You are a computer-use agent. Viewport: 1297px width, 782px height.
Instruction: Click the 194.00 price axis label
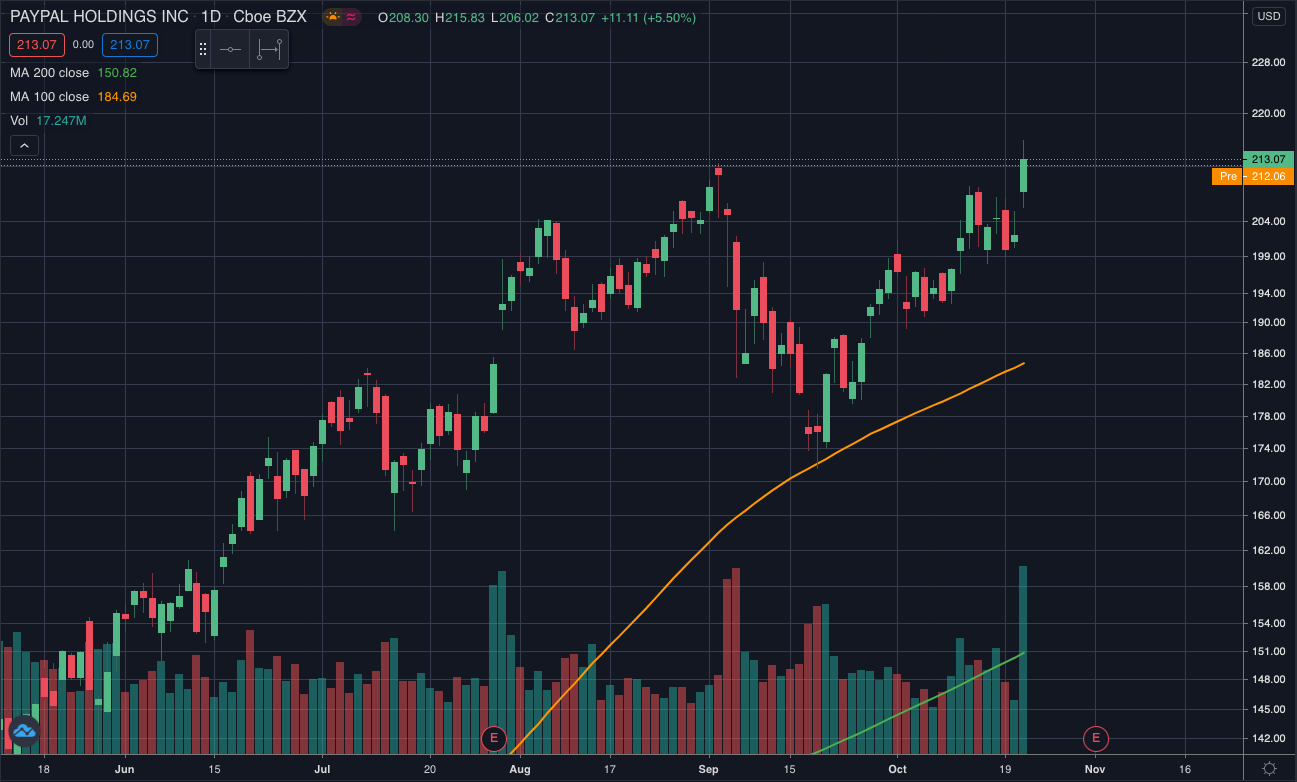point(1267,293)
